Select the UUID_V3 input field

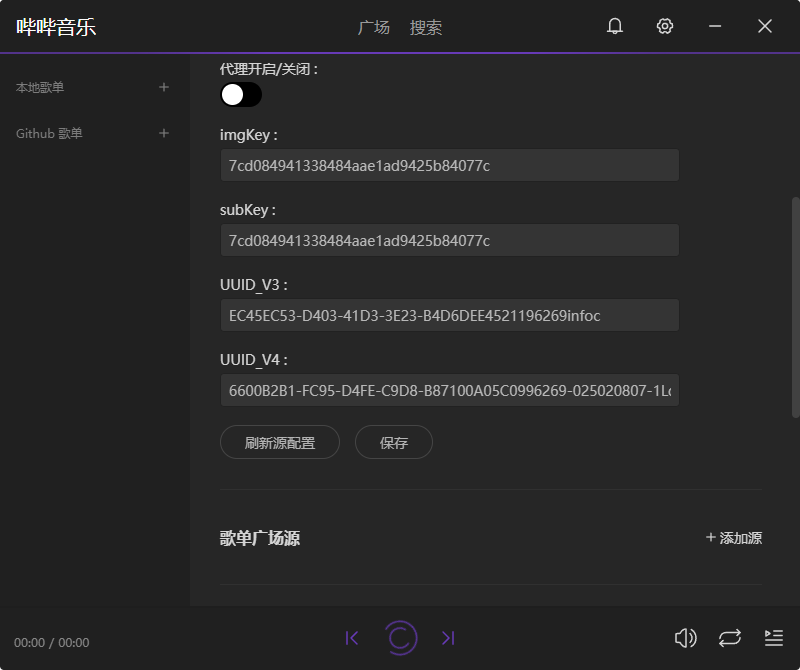[x=448, y=315]
